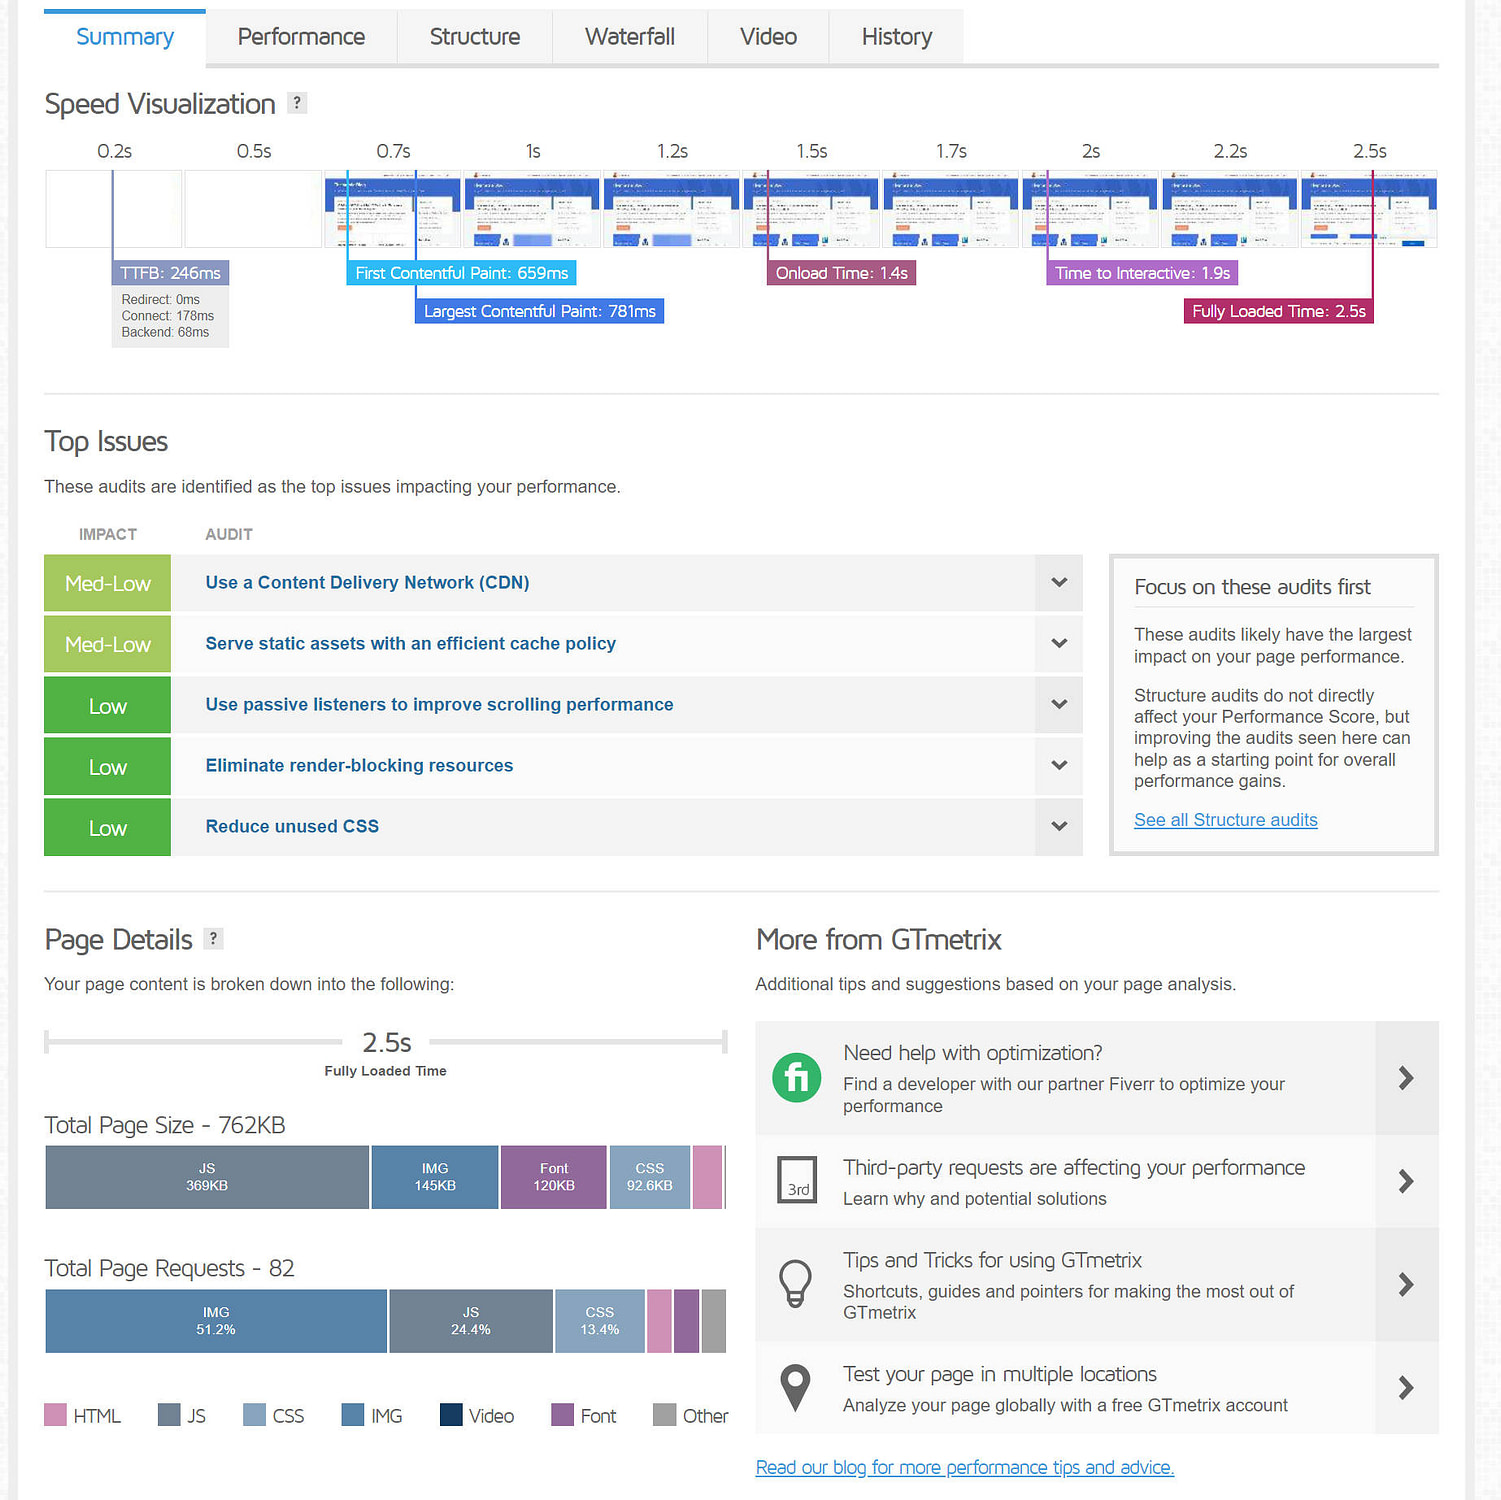1501x1500 pixels.
Task: Expand the Eliminate render-blocking resources audit
Action: coord(1058,766)
